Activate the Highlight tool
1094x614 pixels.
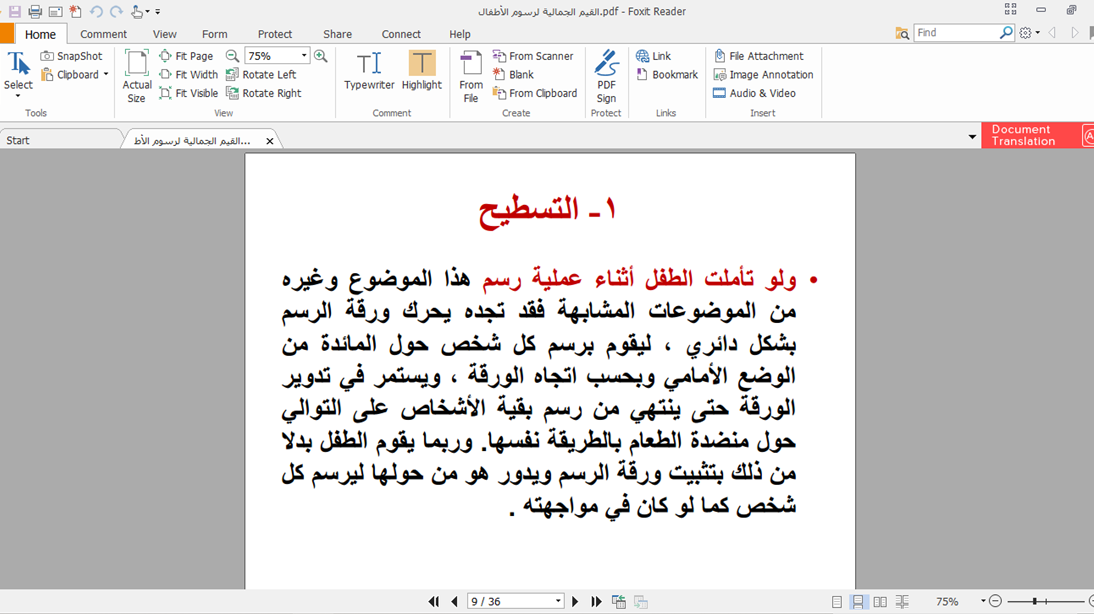tap(421, 71)
